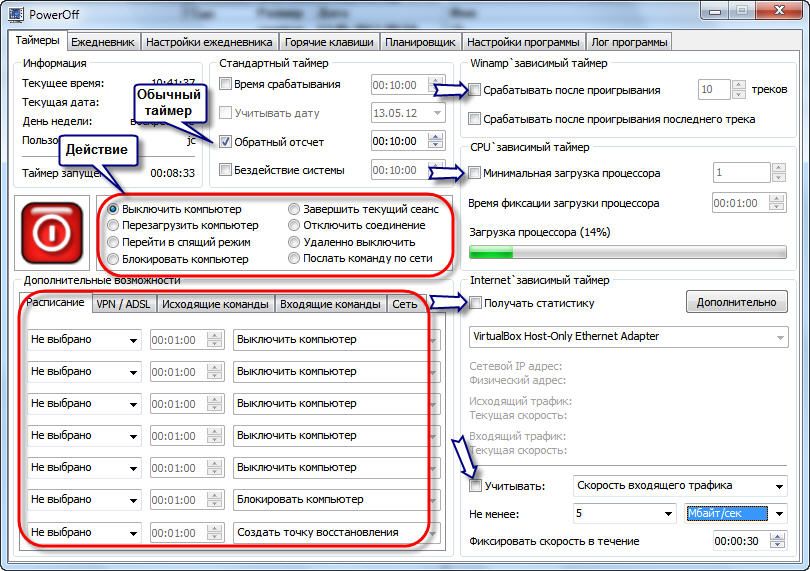Toggle the Получать статистику checkbox

point(476,303)
